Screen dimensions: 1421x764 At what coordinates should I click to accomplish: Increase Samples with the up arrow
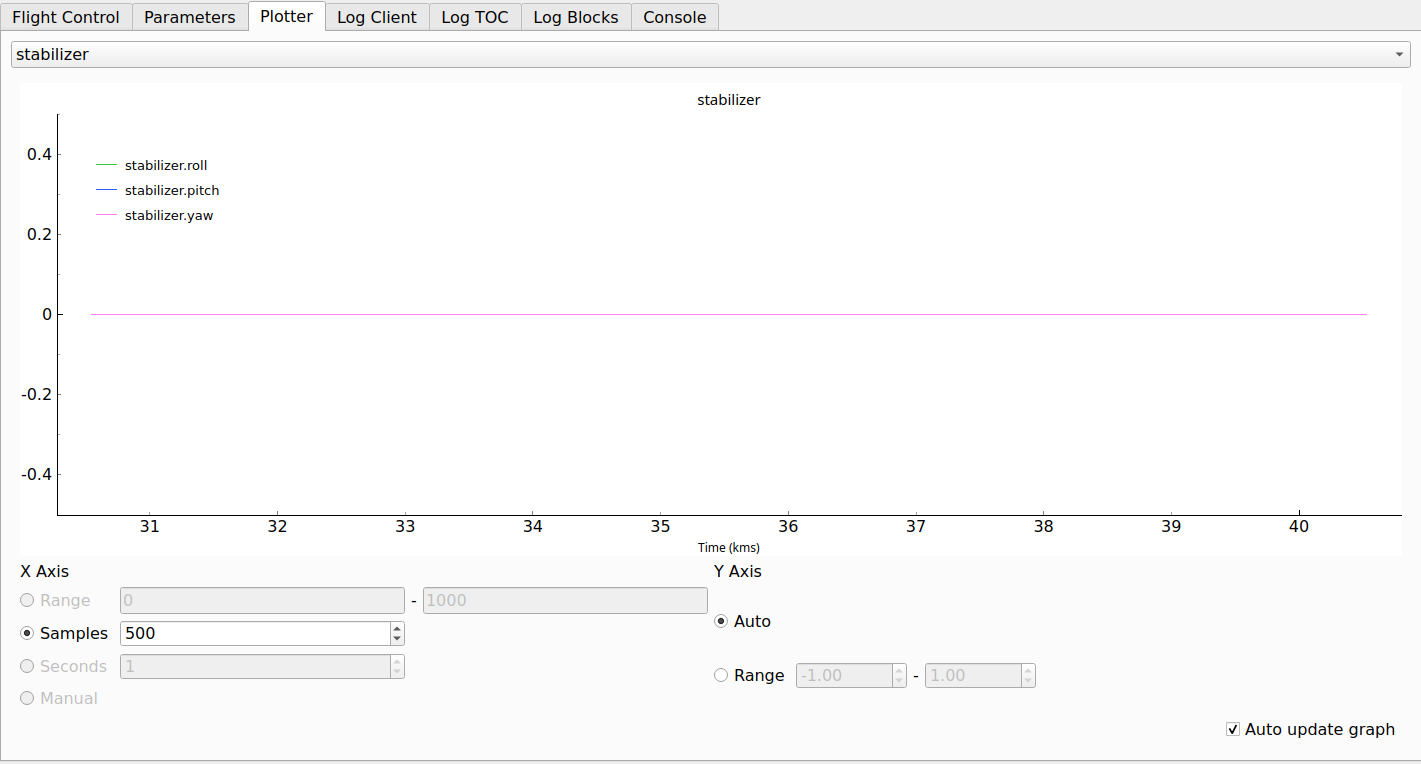pos(397,628)
